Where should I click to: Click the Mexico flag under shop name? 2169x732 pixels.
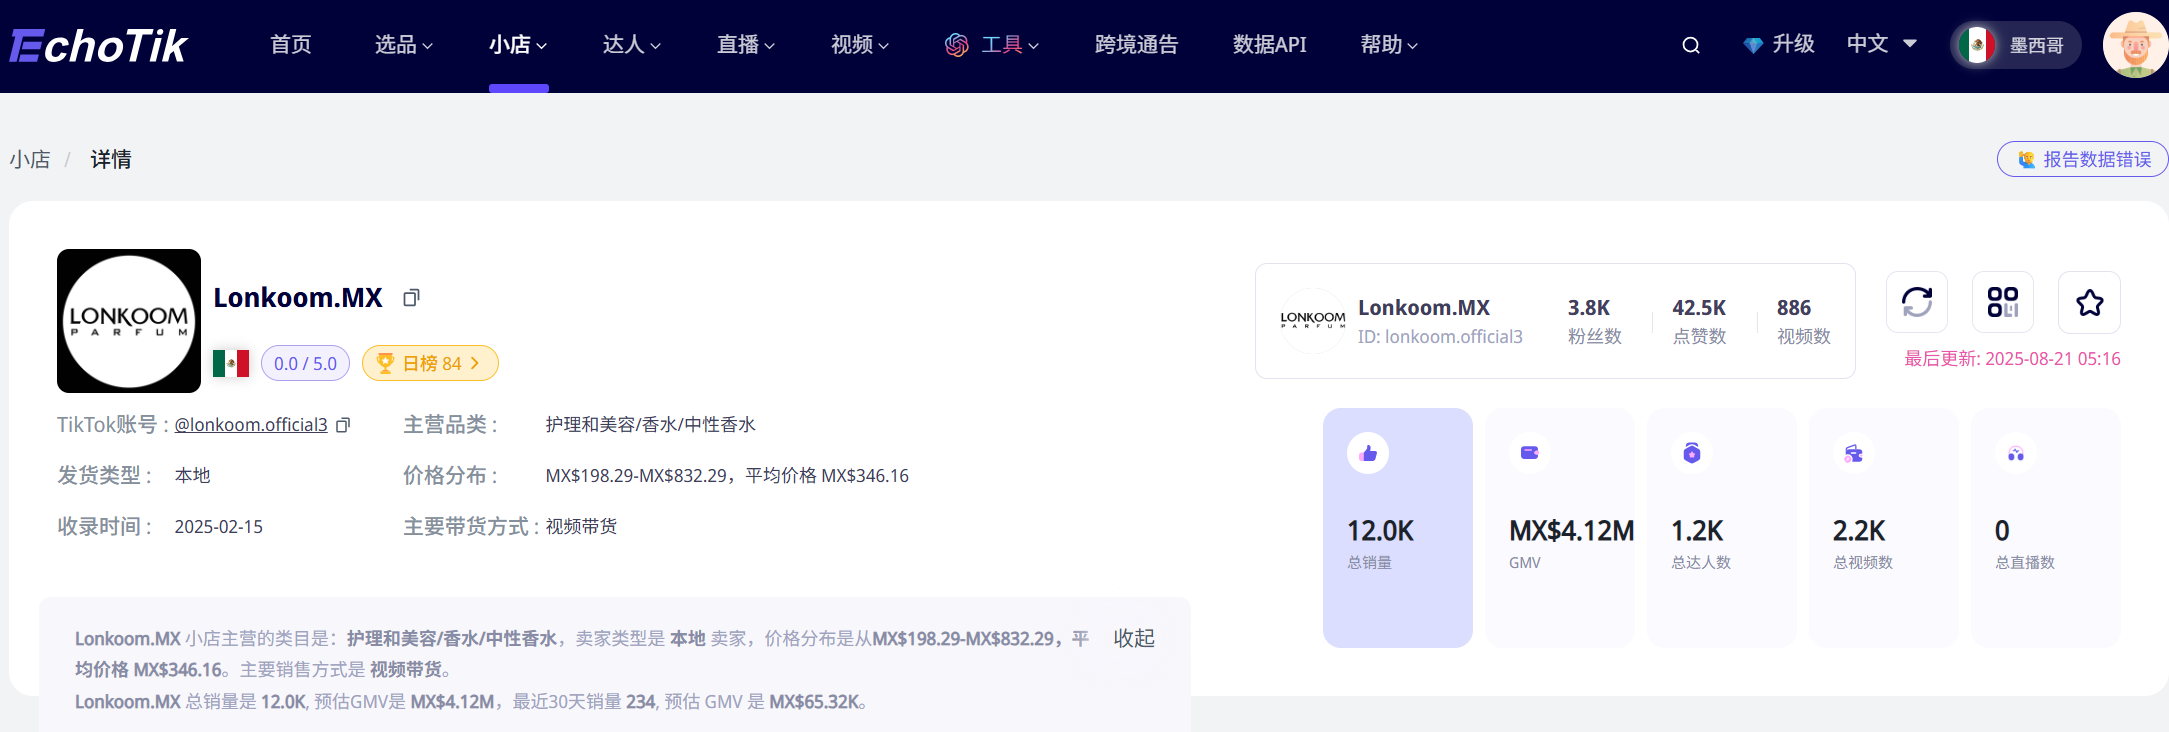(x=231, y=363)
